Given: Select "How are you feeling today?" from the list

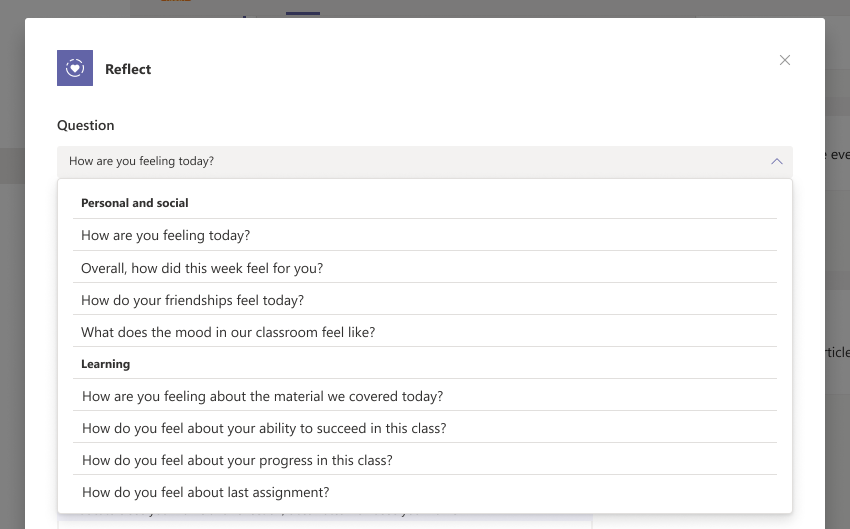Looking at the screenshot, I should (165, 236).
